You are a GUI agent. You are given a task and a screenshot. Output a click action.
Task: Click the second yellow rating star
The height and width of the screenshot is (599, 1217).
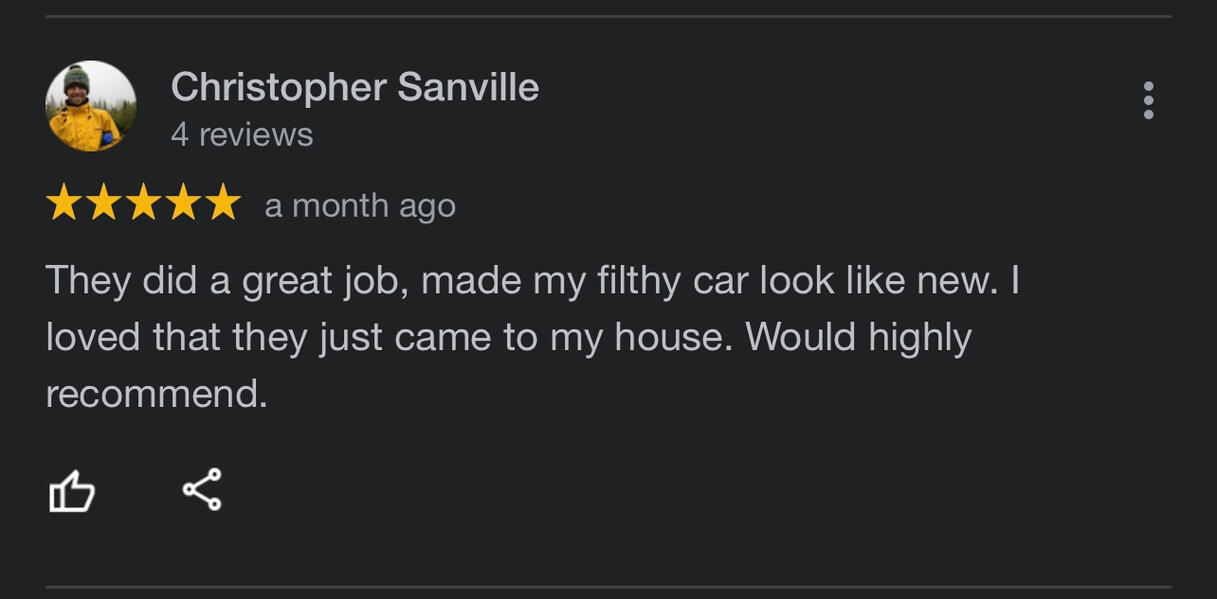[104, 203]
